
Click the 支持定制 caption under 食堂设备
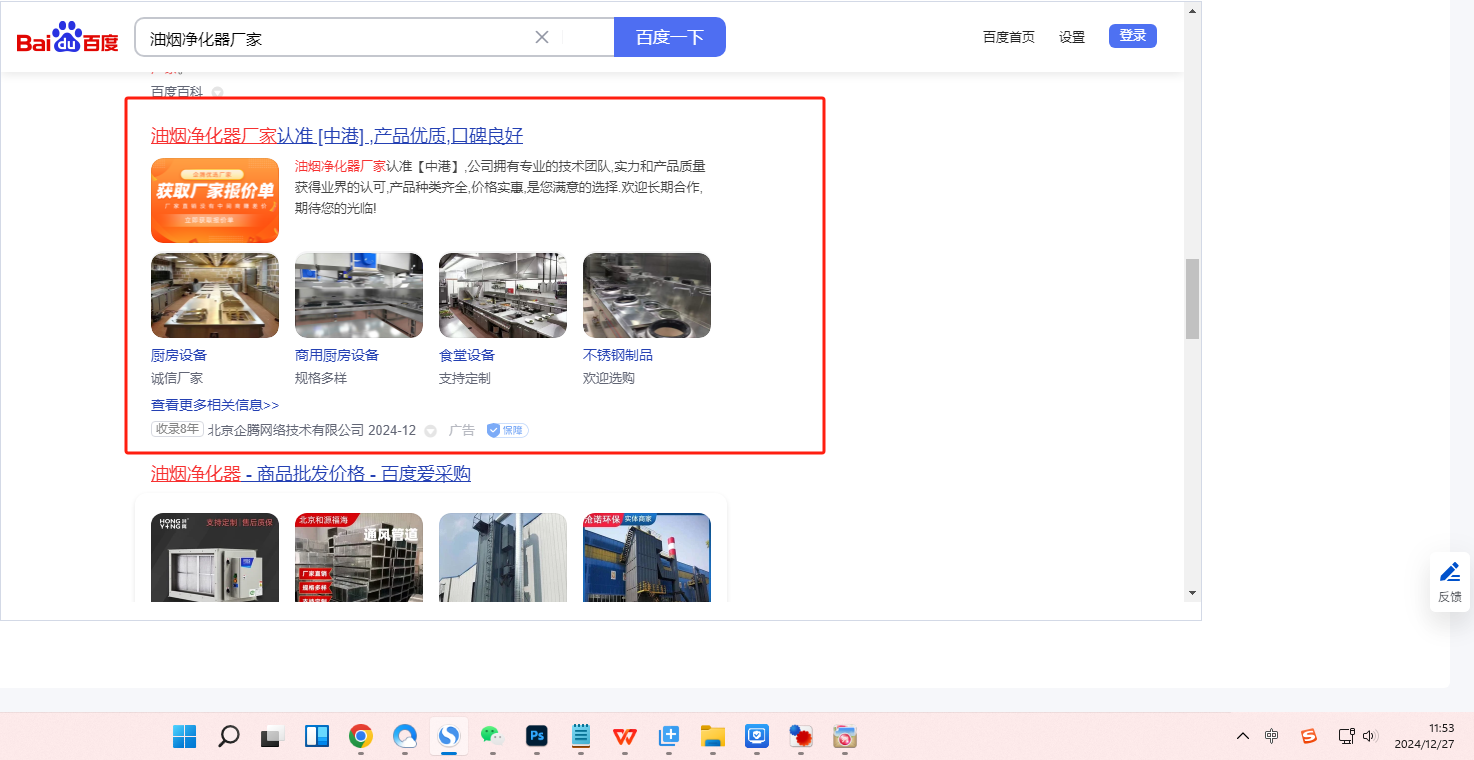coord(465,378)
